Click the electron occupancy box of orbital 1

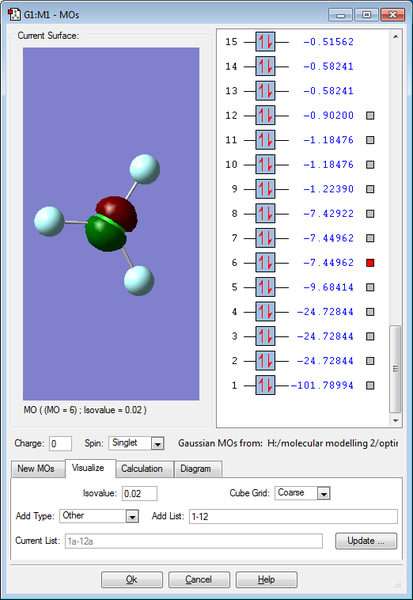coord(265,385)
